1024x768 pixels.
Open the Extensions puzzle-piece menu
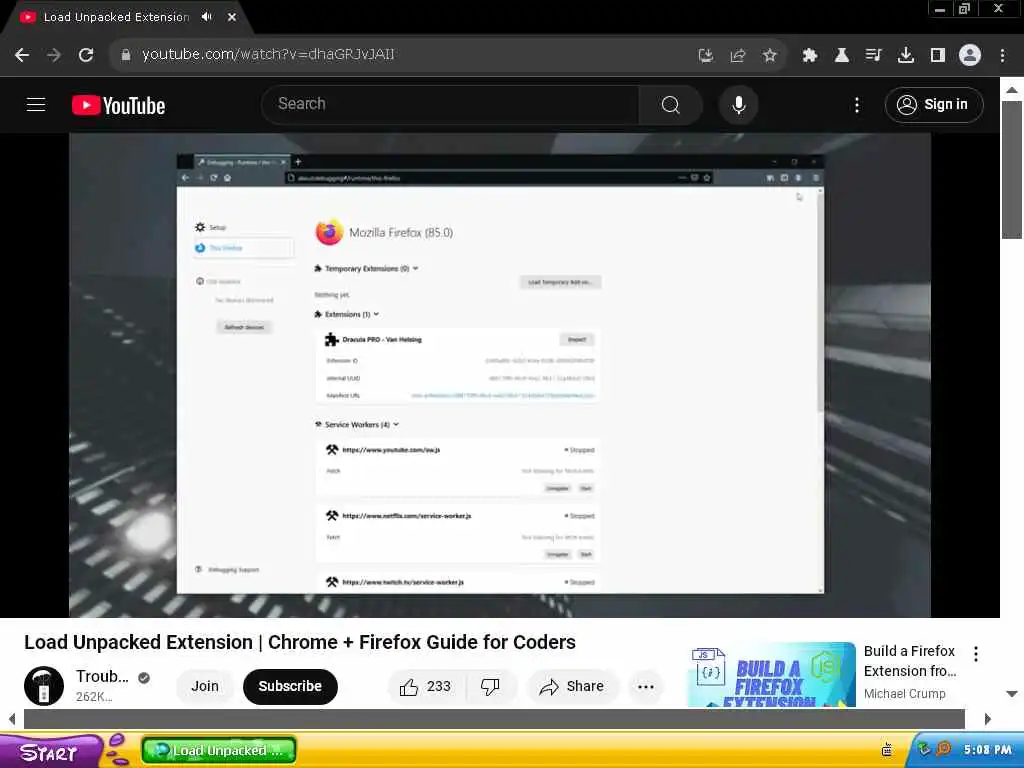pyautogui.click(x=810, y=56)
